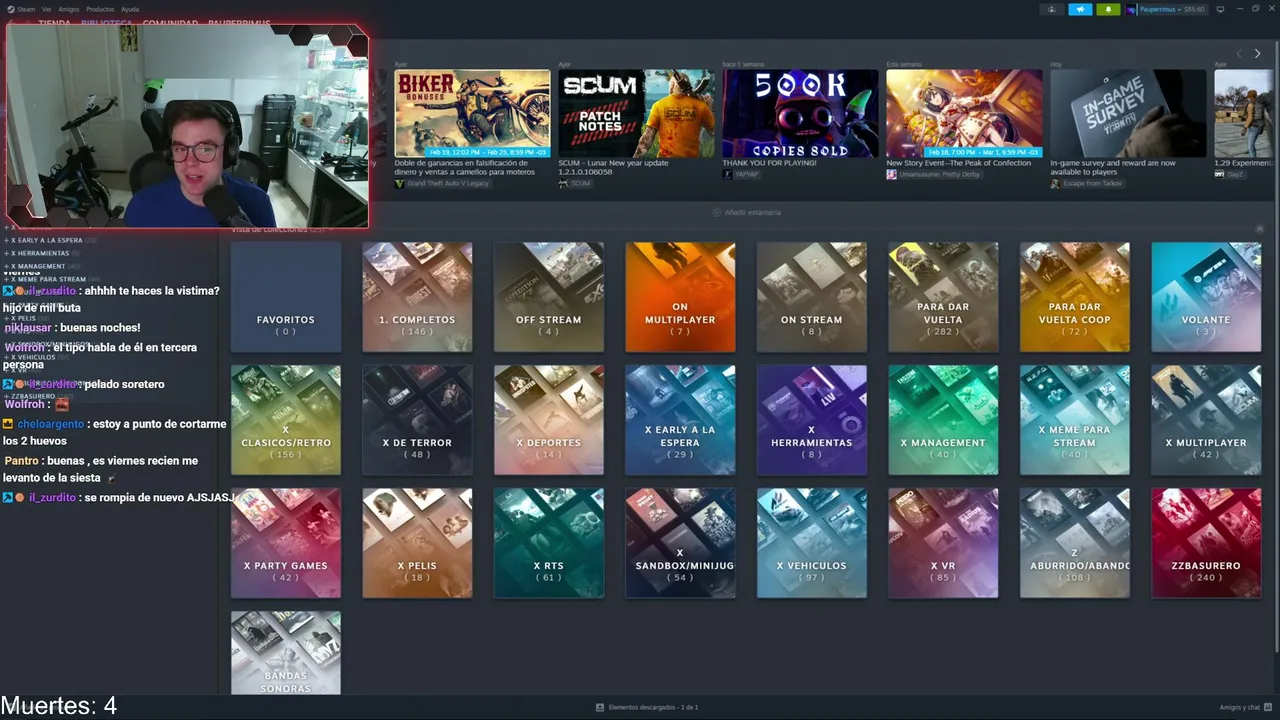Open the Ver menu
1280x720 pixels.
point(46,9)
